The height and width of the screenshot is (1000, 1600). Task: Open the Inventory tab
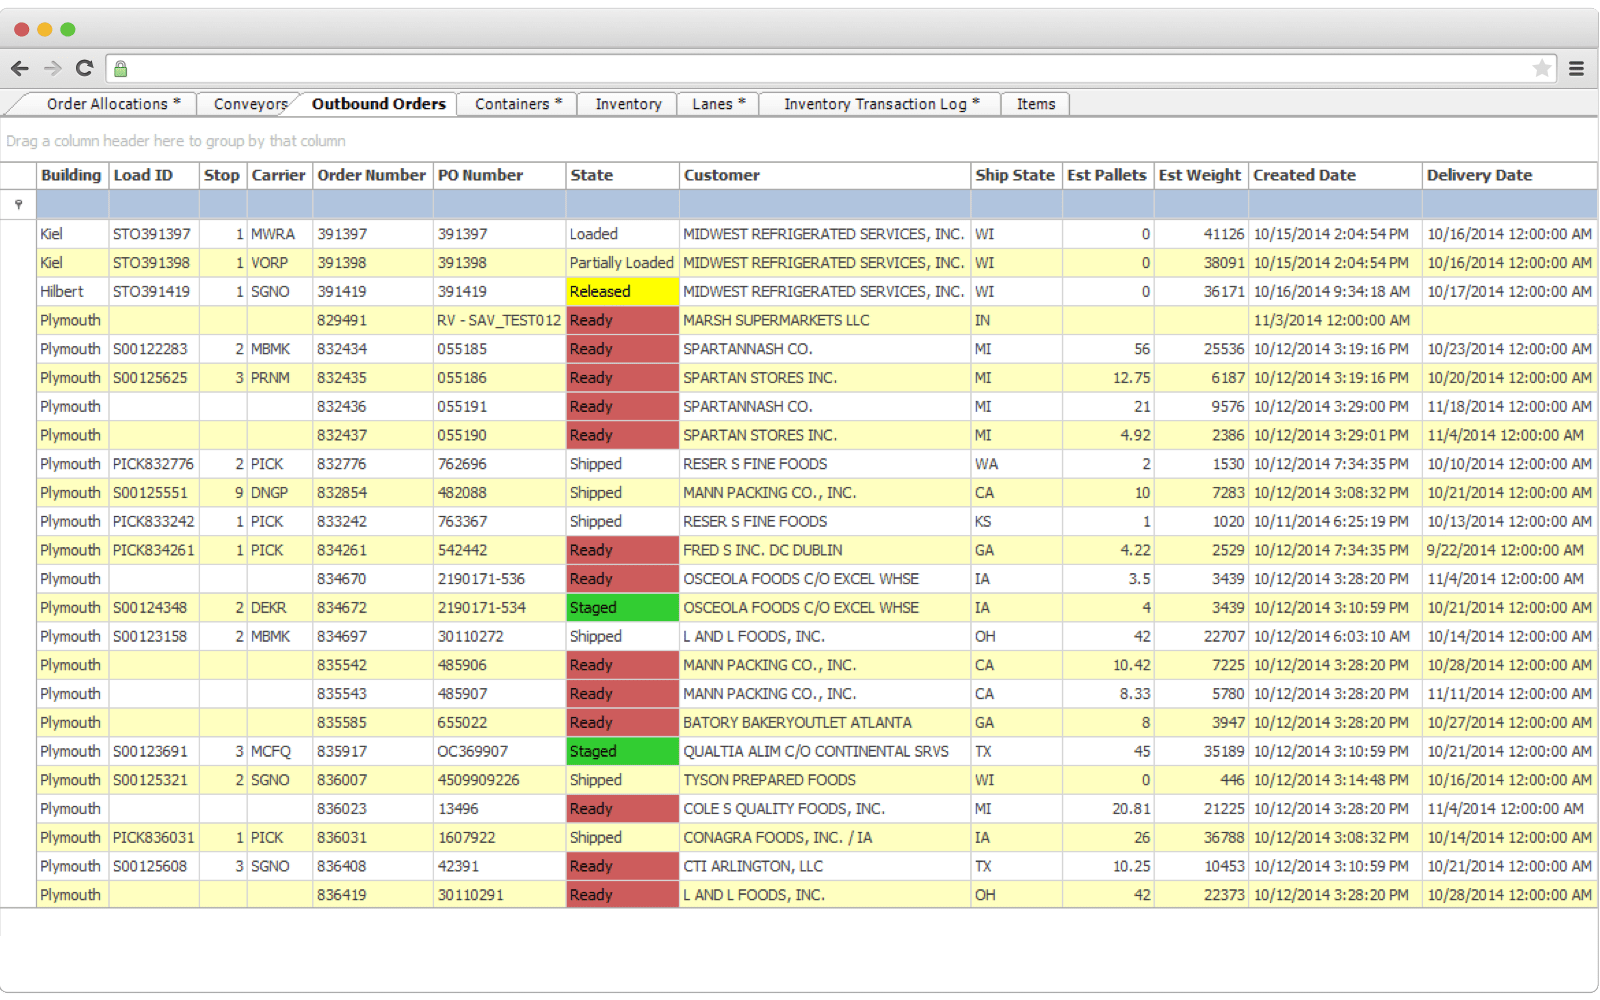(x=628, y=104)
